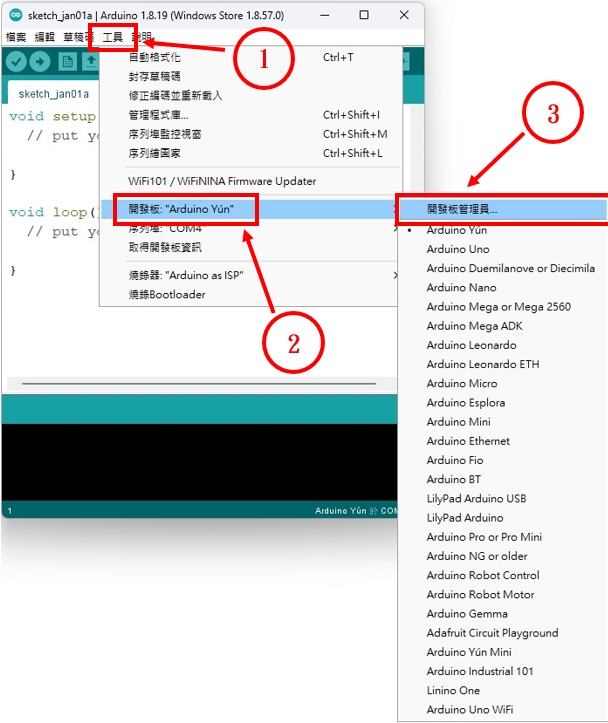This screenshot has height=723, width=608.
Task: Open the 編輯 menu
Action: tap(45, 37)
